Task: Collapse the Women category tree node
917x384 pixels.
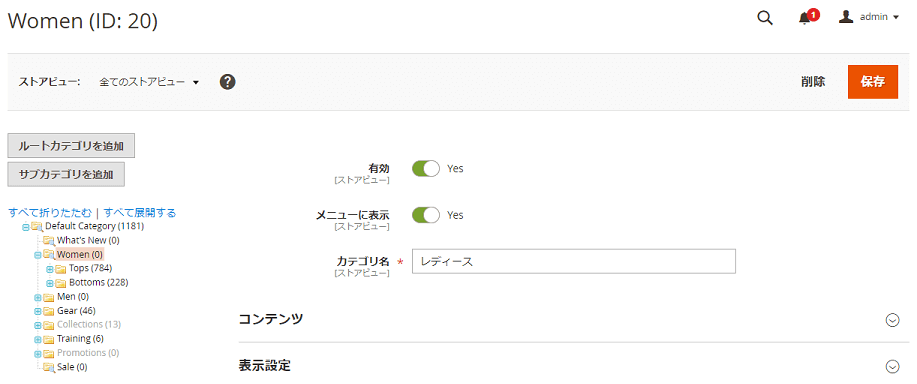Action: click(x=37, y=255)
